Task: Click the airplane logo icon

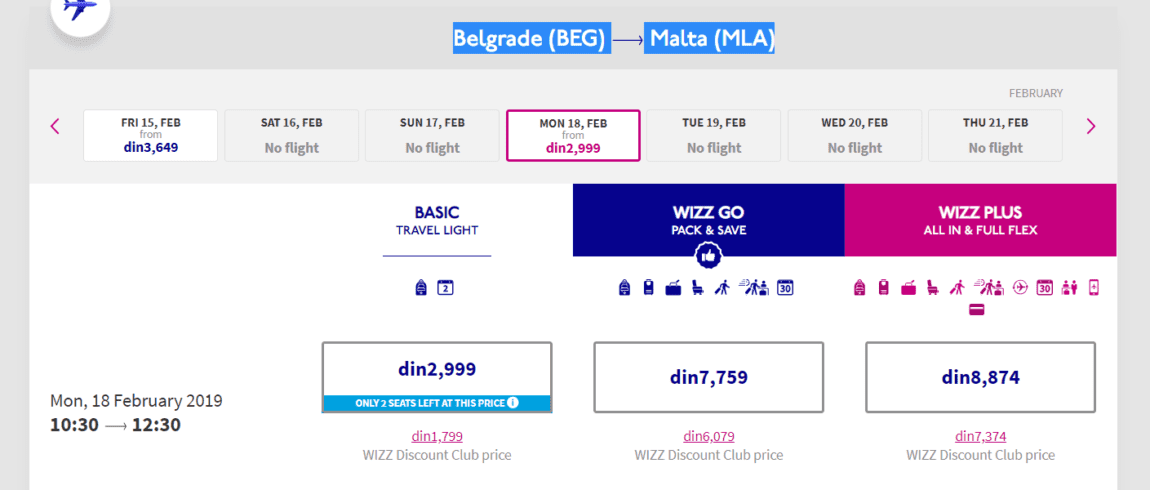Action: [x=79, y=9]
